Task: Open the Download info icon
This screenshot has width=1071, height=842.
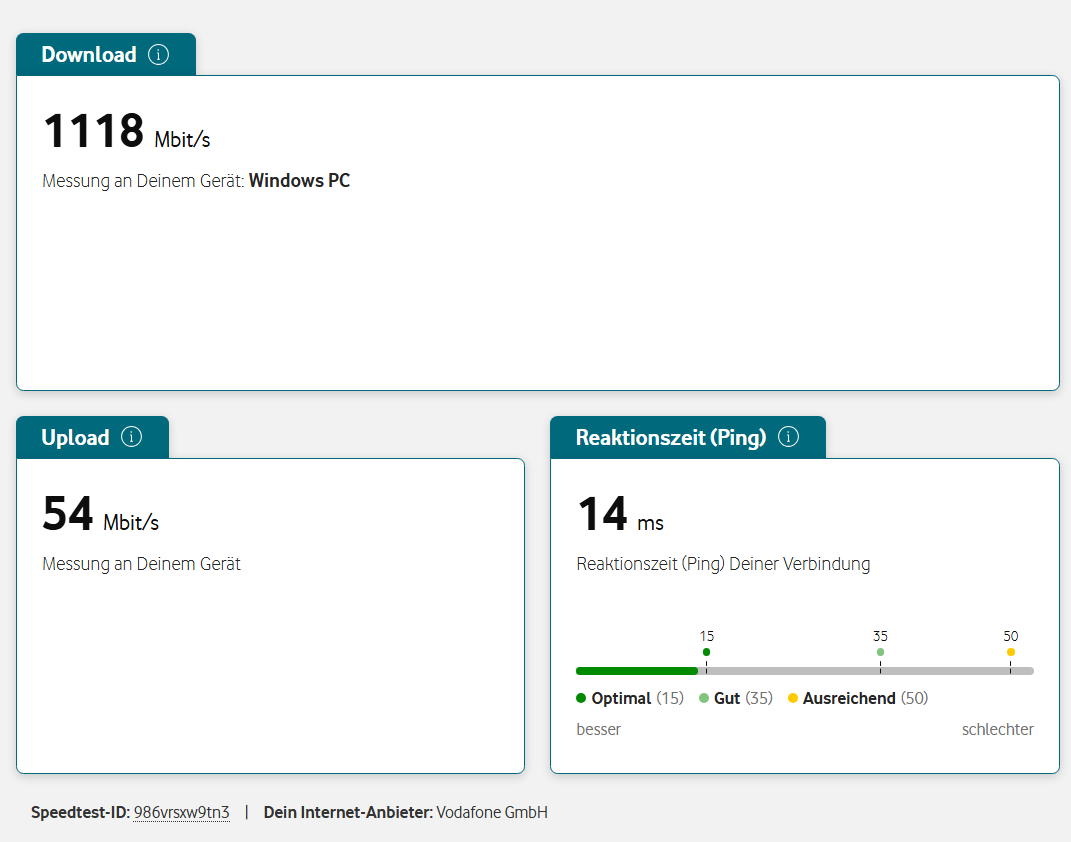Action: pyautogui.click(x=158, y=55)
